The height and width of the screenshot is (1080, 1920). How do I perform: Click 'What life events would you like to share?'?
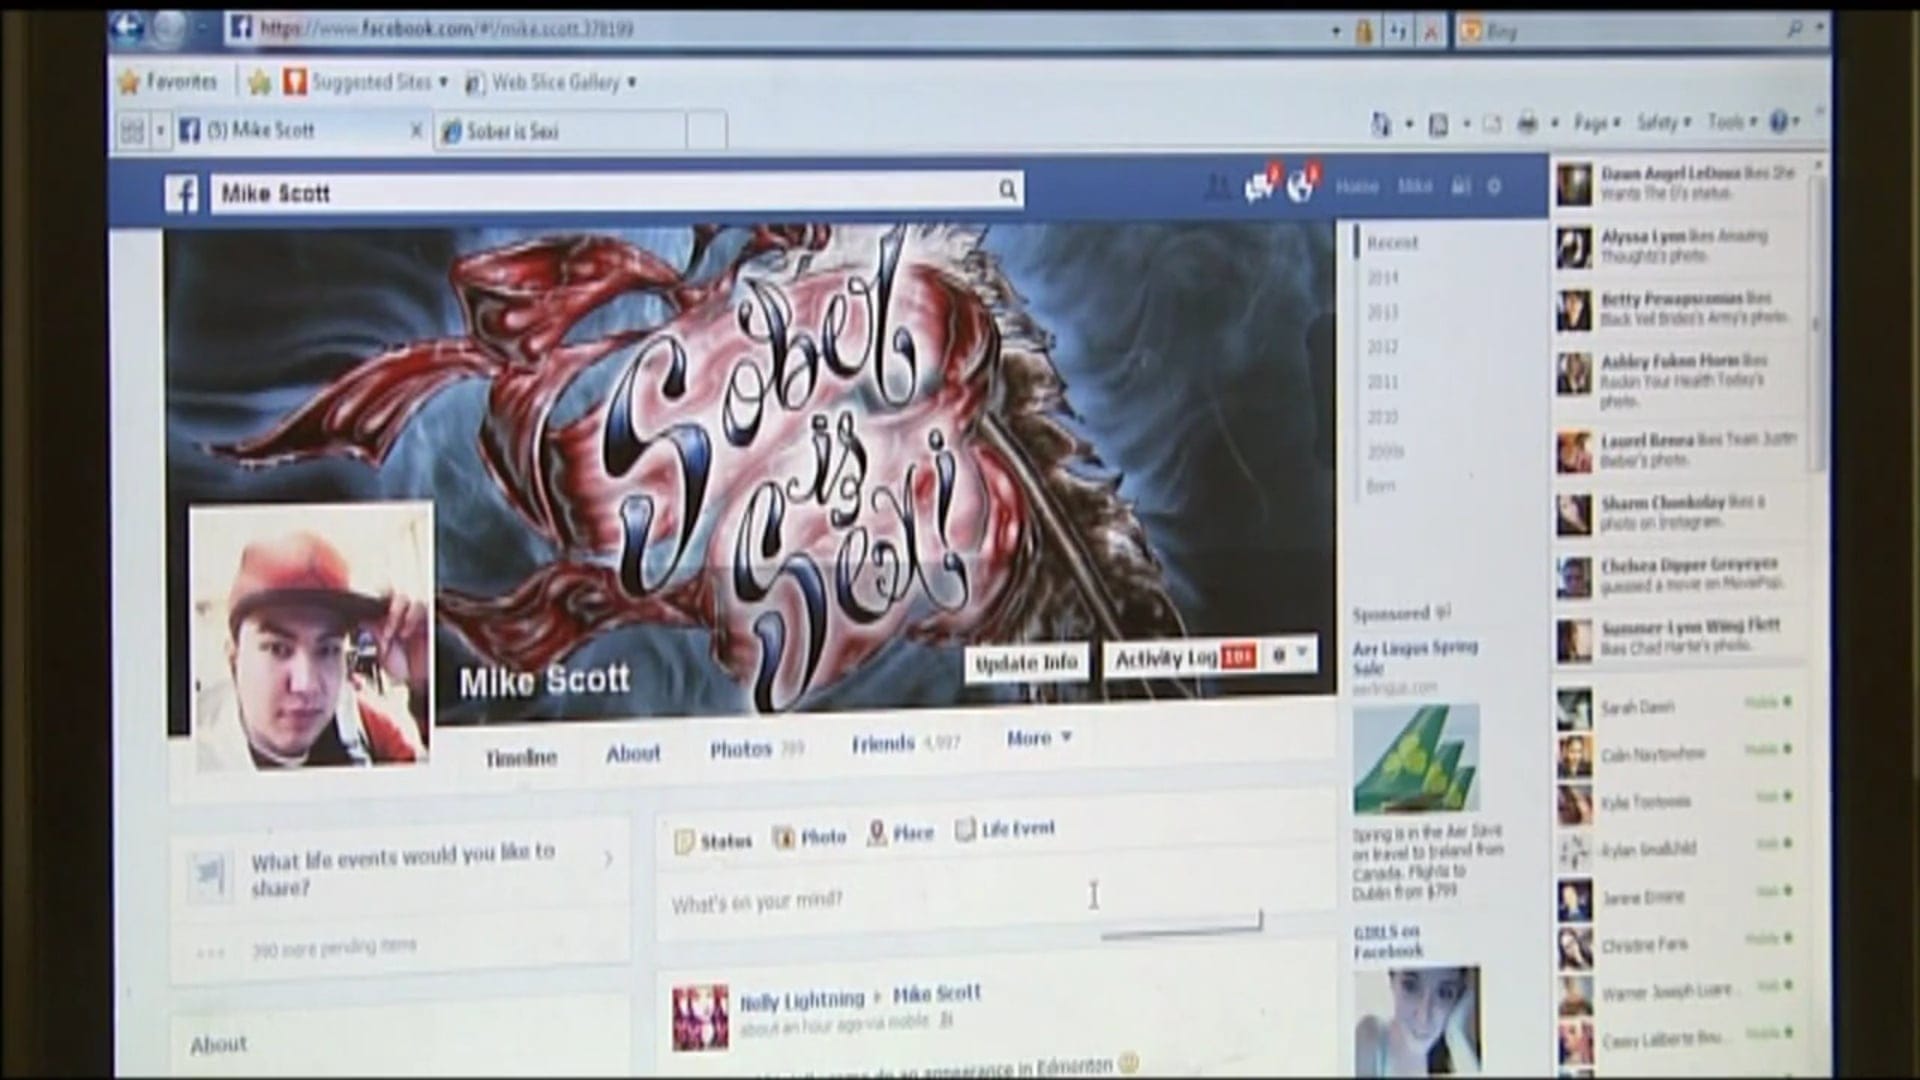coord(403,868)
